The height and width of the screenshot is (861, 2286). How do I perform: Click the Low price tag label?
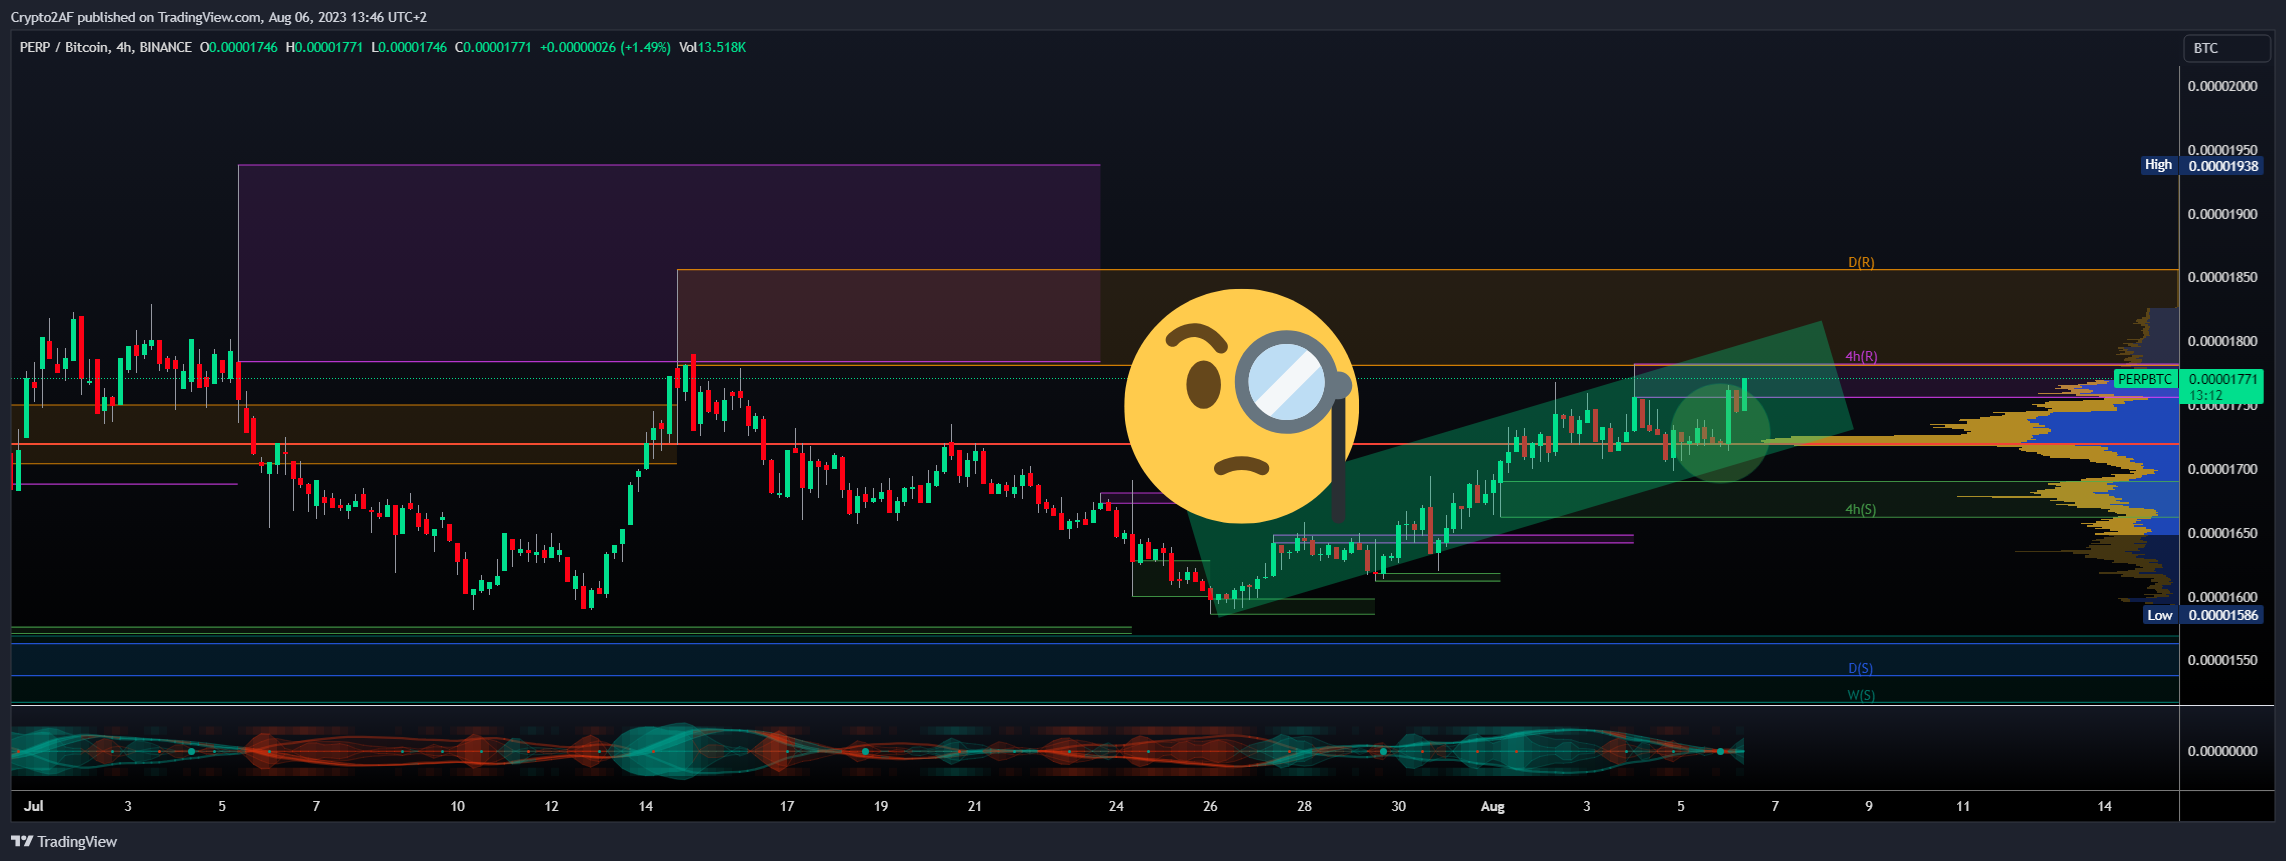click(x=2160, y=615)
